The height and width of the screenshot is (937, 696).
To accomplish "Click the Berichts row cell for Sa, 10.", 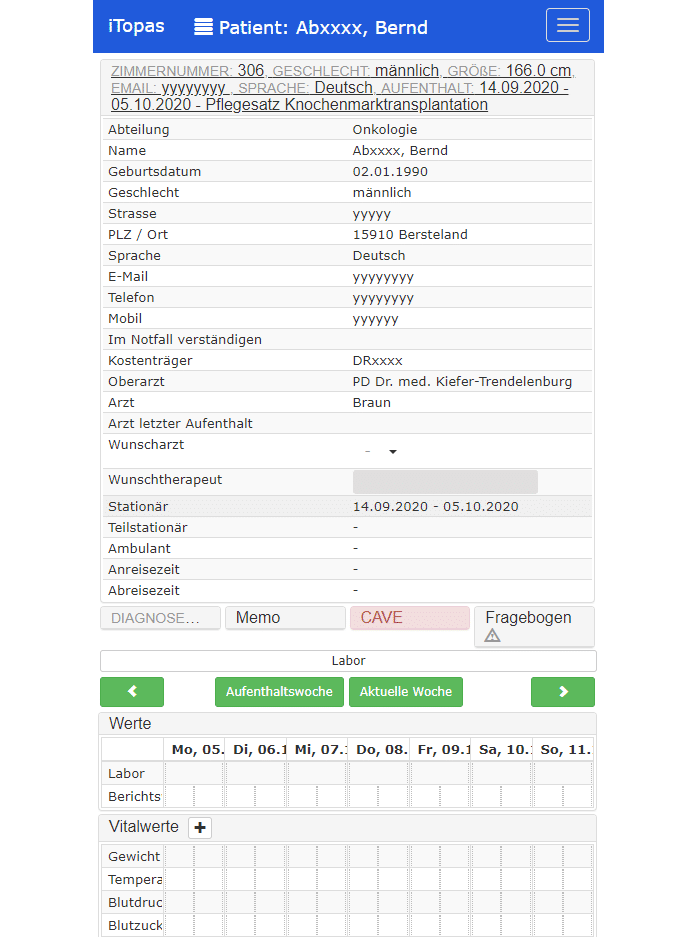I will pyautogui.click(x=501, y=796).
